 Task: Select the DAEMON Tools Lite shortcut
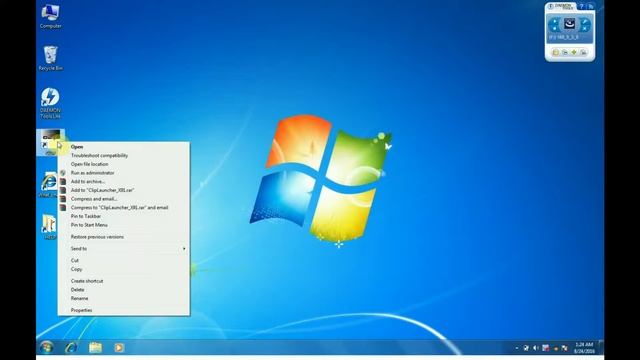(50, 103)
